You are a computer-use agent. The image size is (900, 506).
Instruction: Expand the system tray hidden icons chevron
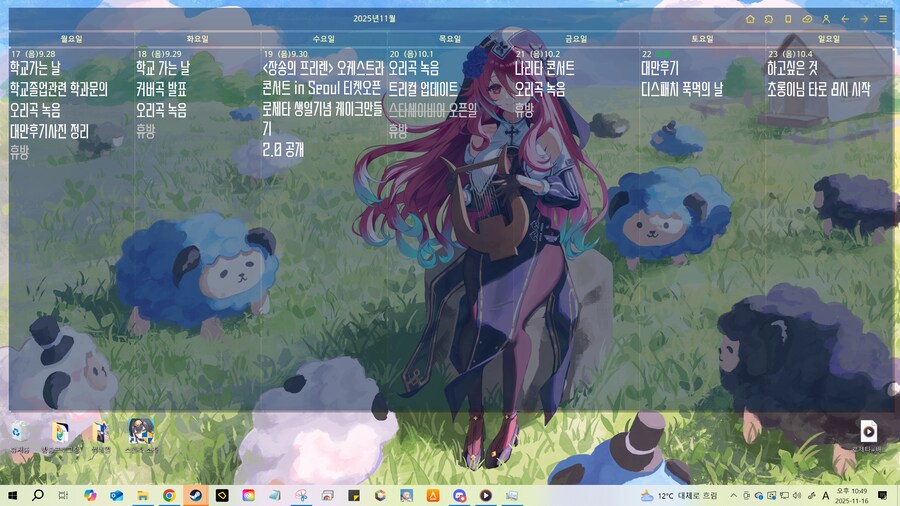pos(734,496)
